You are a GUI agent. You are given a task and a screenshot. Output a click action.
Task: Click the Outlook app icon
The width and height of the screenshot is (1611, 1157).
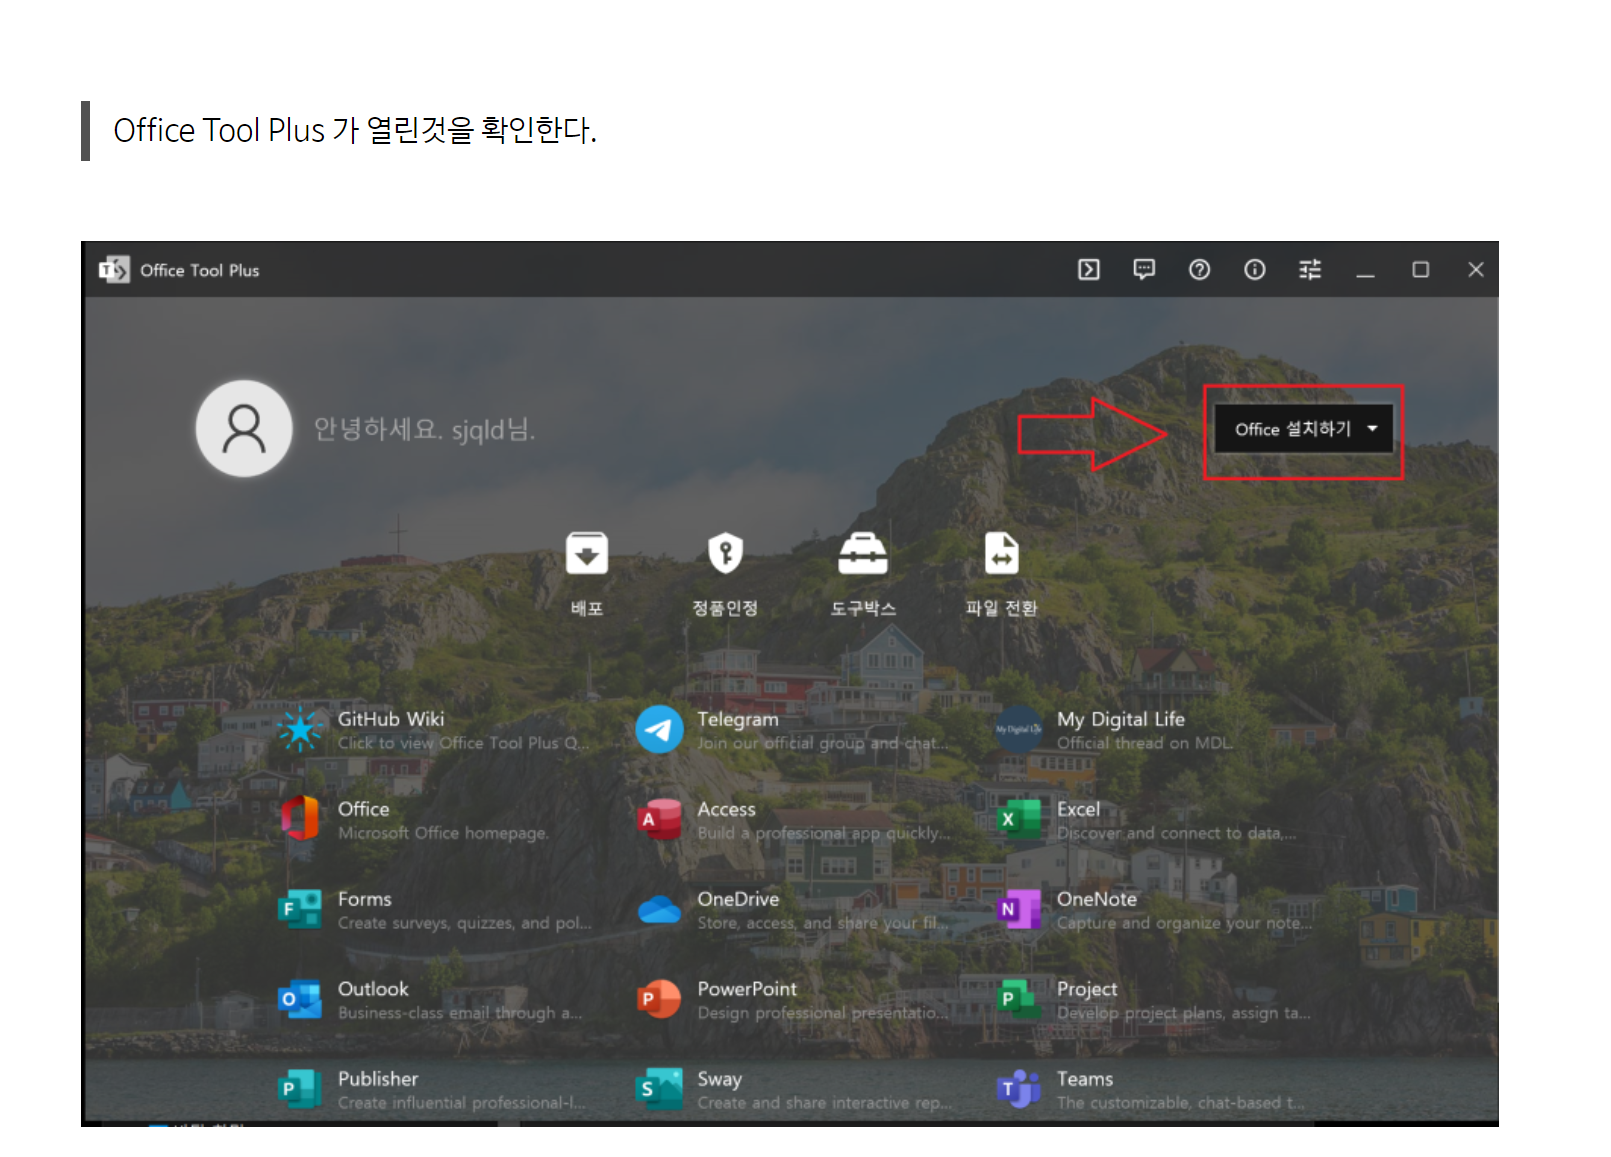tap(300, 999)
